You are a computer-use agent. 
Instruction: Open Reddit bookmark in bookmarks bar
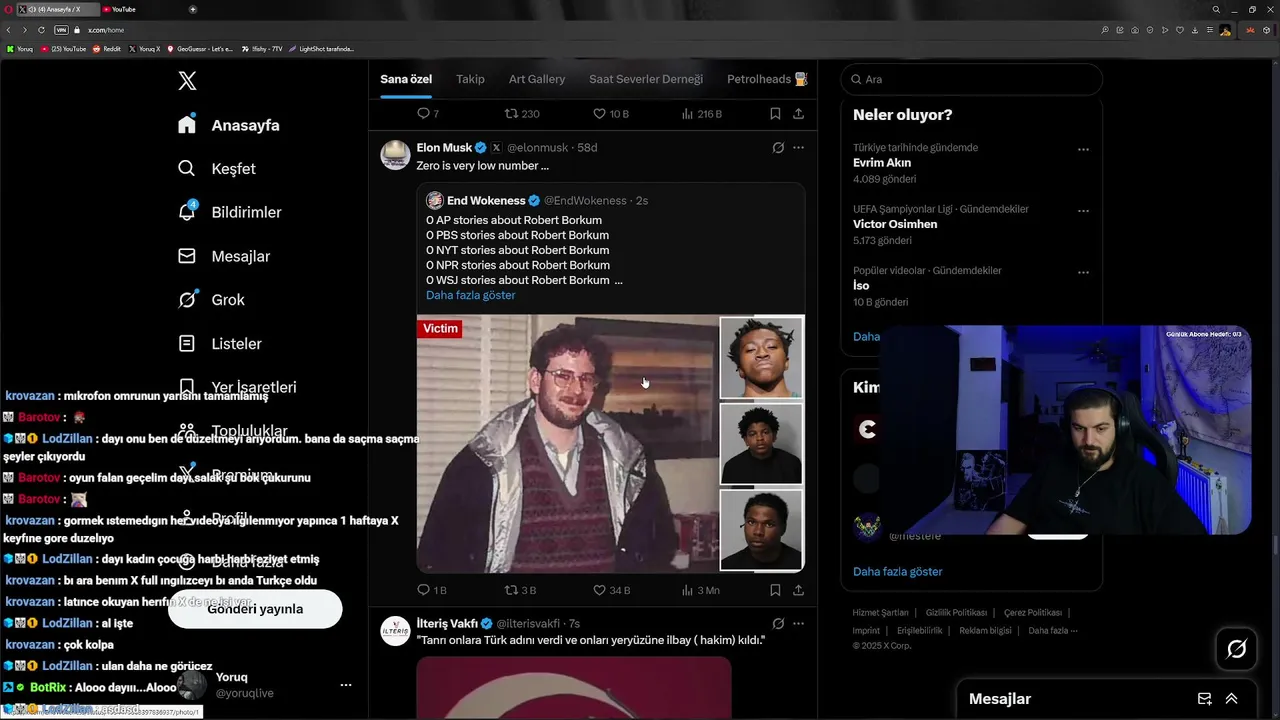click(x=107, y=49)
